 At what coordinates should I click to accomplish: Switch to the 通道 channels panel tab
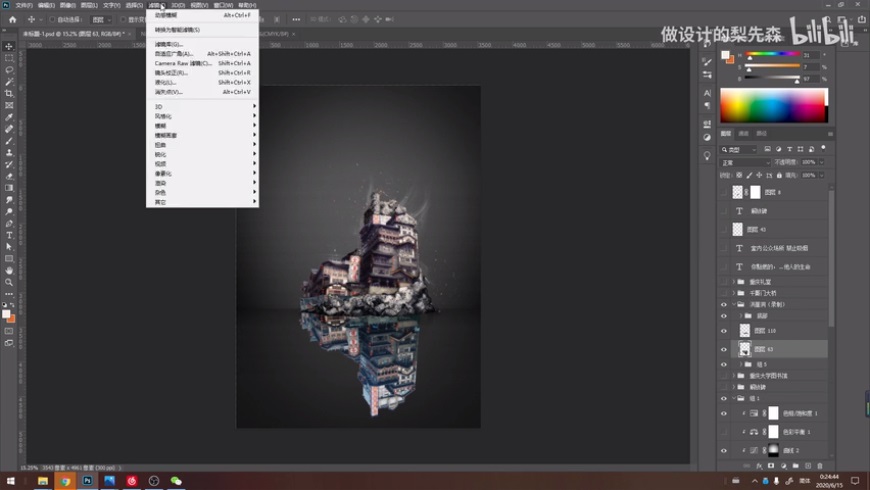tap(743, 133)
